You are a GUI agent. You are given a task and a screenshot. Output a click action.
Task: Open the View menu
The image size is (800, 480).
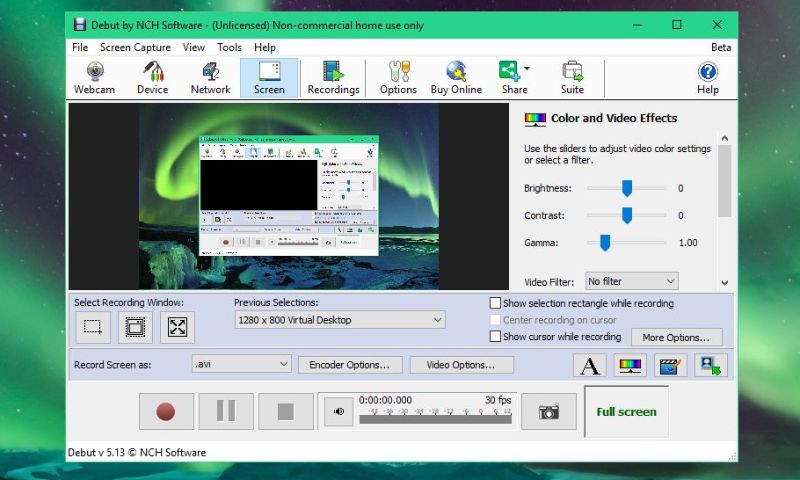click(x=193, y=47)
